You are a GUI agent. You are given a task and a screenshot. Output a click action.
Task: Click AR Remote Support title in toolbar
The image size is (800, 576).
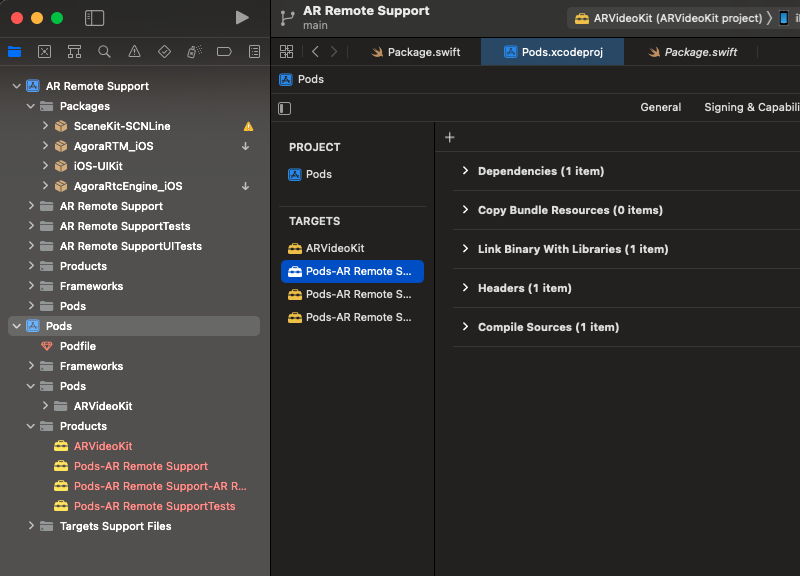point(366,11)
